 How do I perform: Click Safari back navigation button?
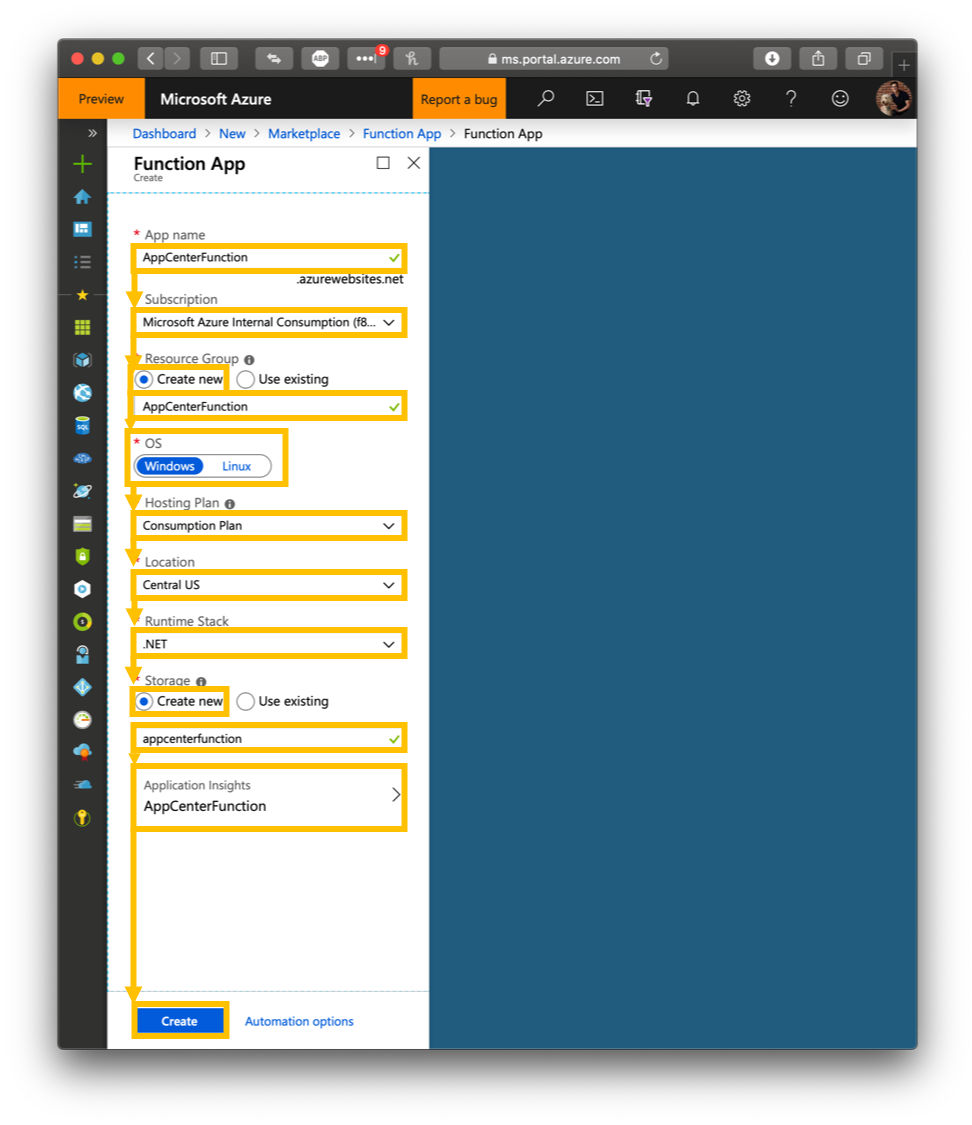click(x=151, y=58)
